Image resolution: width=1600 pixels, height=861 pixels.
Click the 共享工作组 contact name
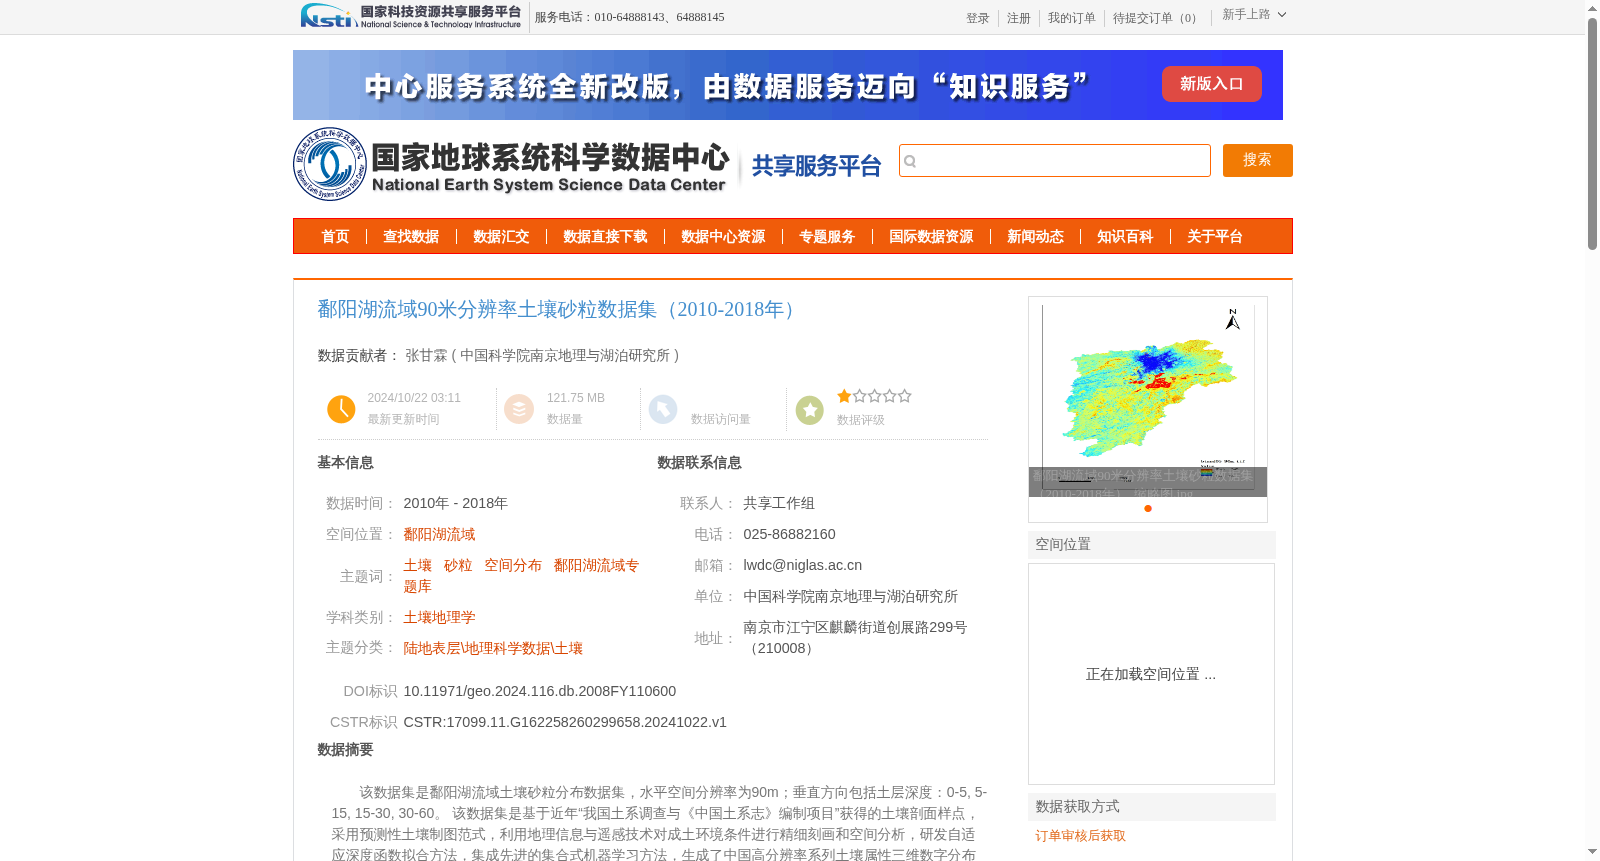pos(779,503)
